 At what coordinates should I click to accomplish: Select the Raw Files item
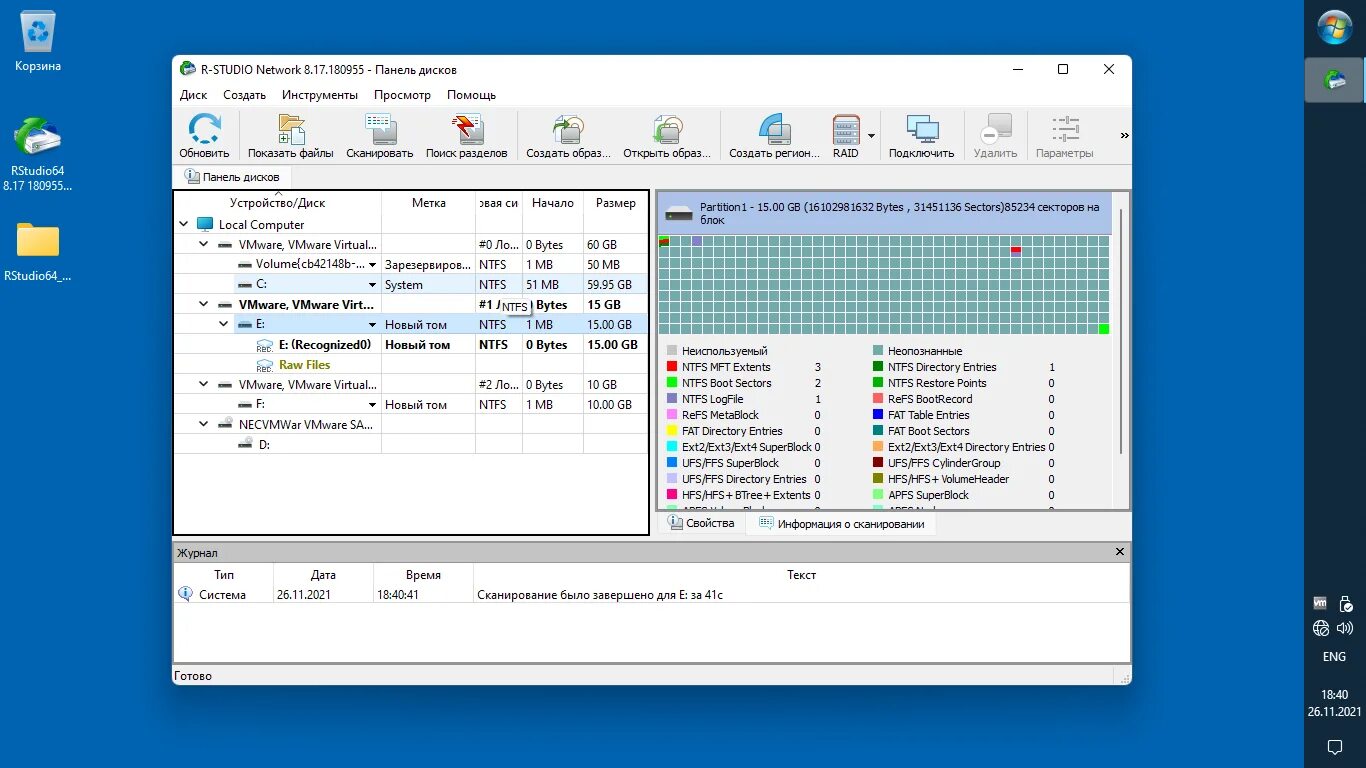(304, 365)
